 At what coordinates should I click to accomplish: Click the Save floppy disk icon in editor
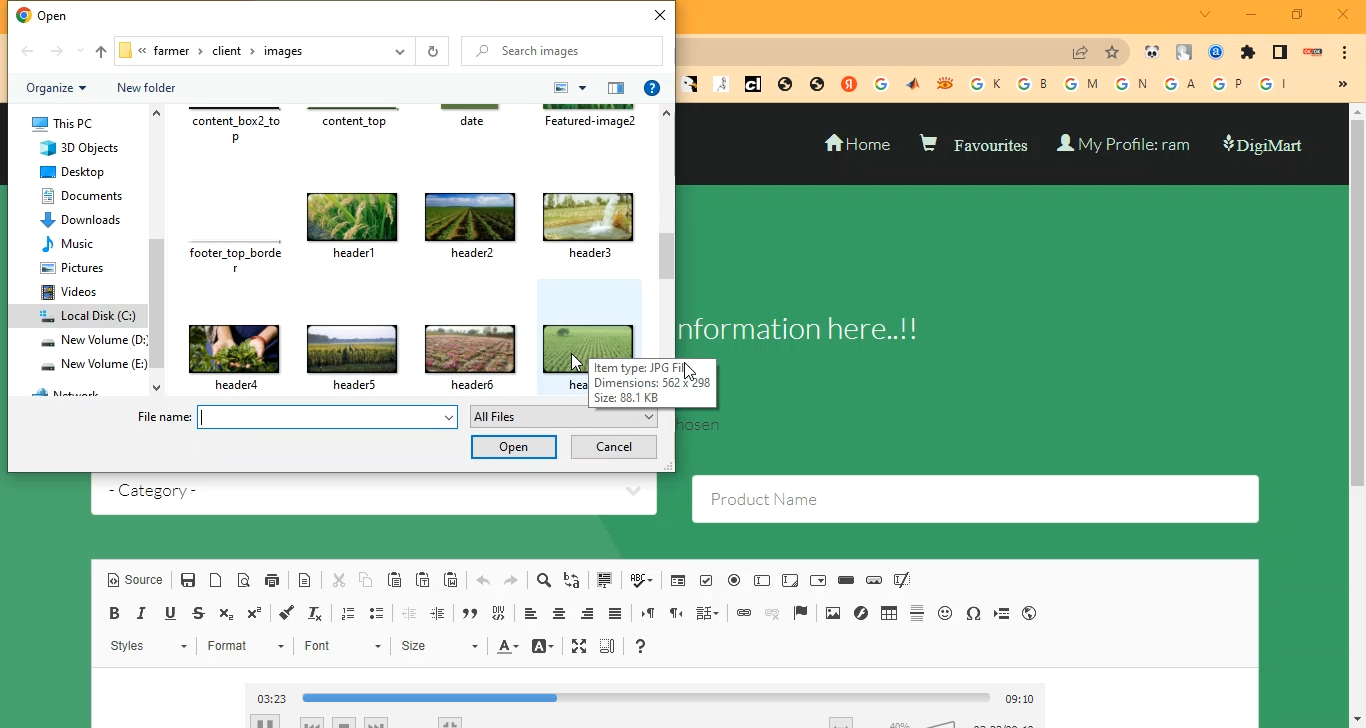[x=188, y=581]
